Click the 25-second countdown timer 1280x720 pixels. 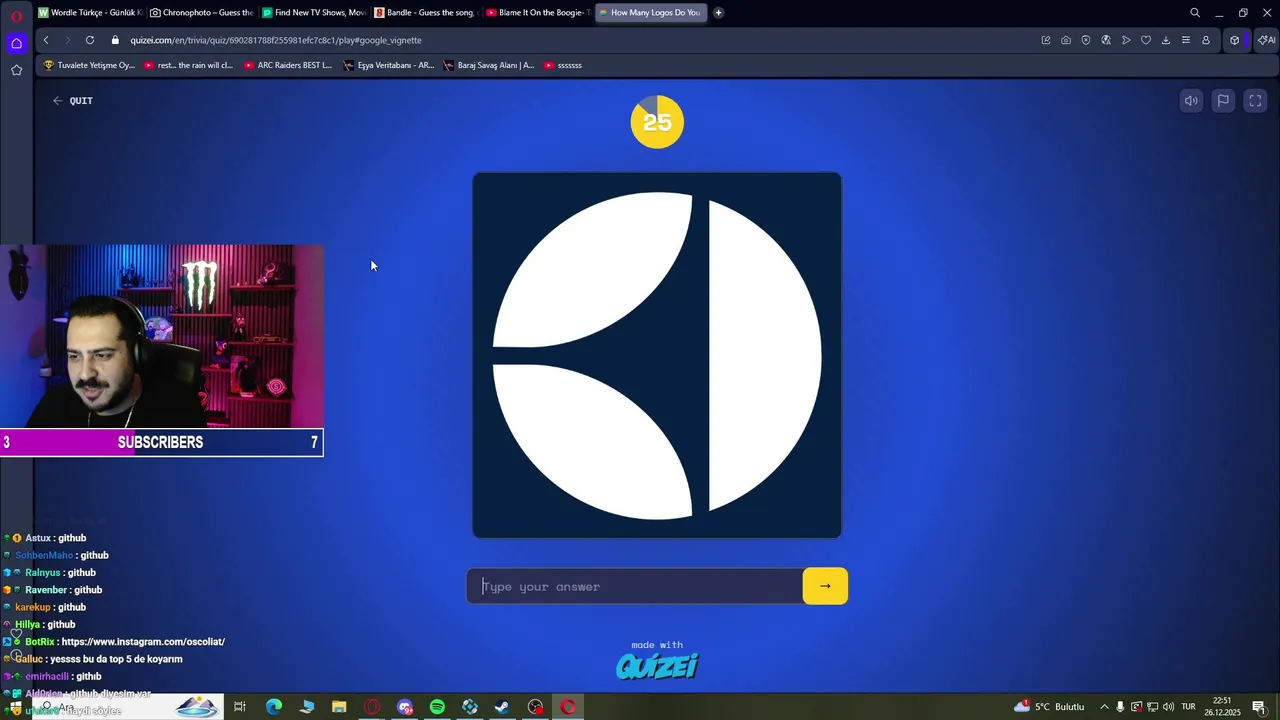pyautogui.click(x=657, y=122)
